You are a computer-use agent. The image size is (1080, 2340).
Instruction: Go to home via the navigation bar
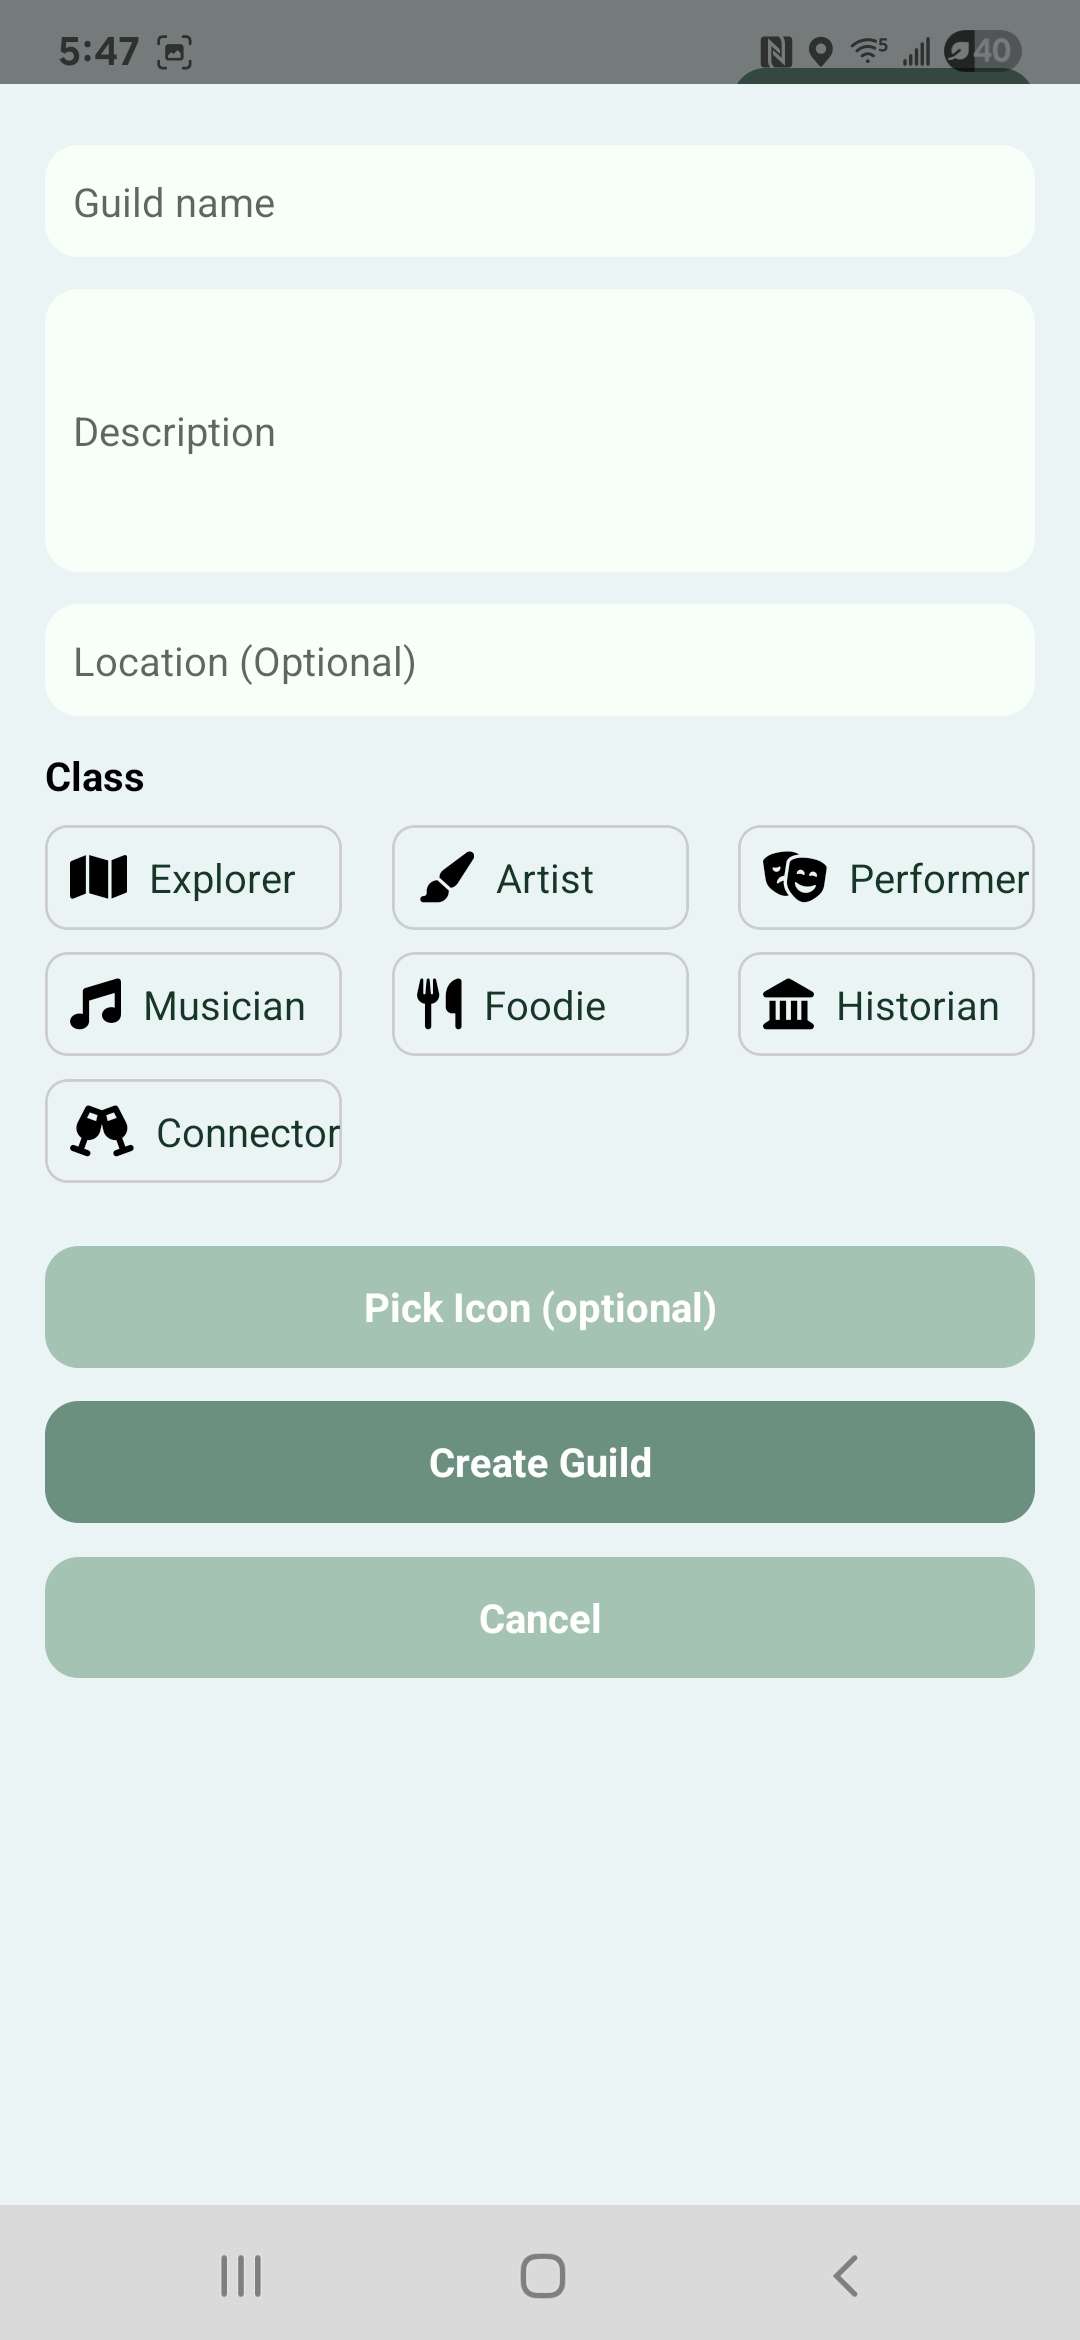(543, 2276)
